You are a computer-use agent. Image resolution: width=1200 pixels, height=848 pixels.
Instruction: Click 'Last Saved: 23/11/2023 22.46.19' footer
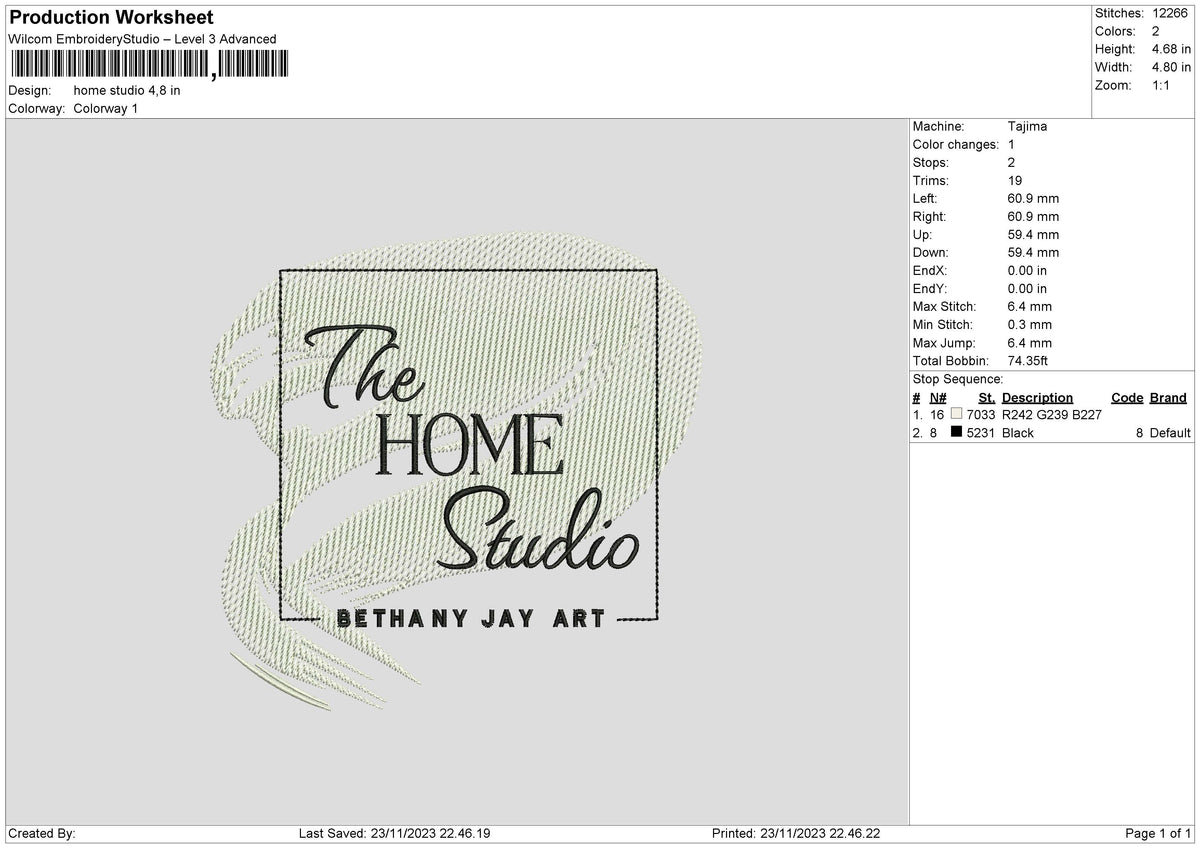pyautogui.click(x=395, y=833)
